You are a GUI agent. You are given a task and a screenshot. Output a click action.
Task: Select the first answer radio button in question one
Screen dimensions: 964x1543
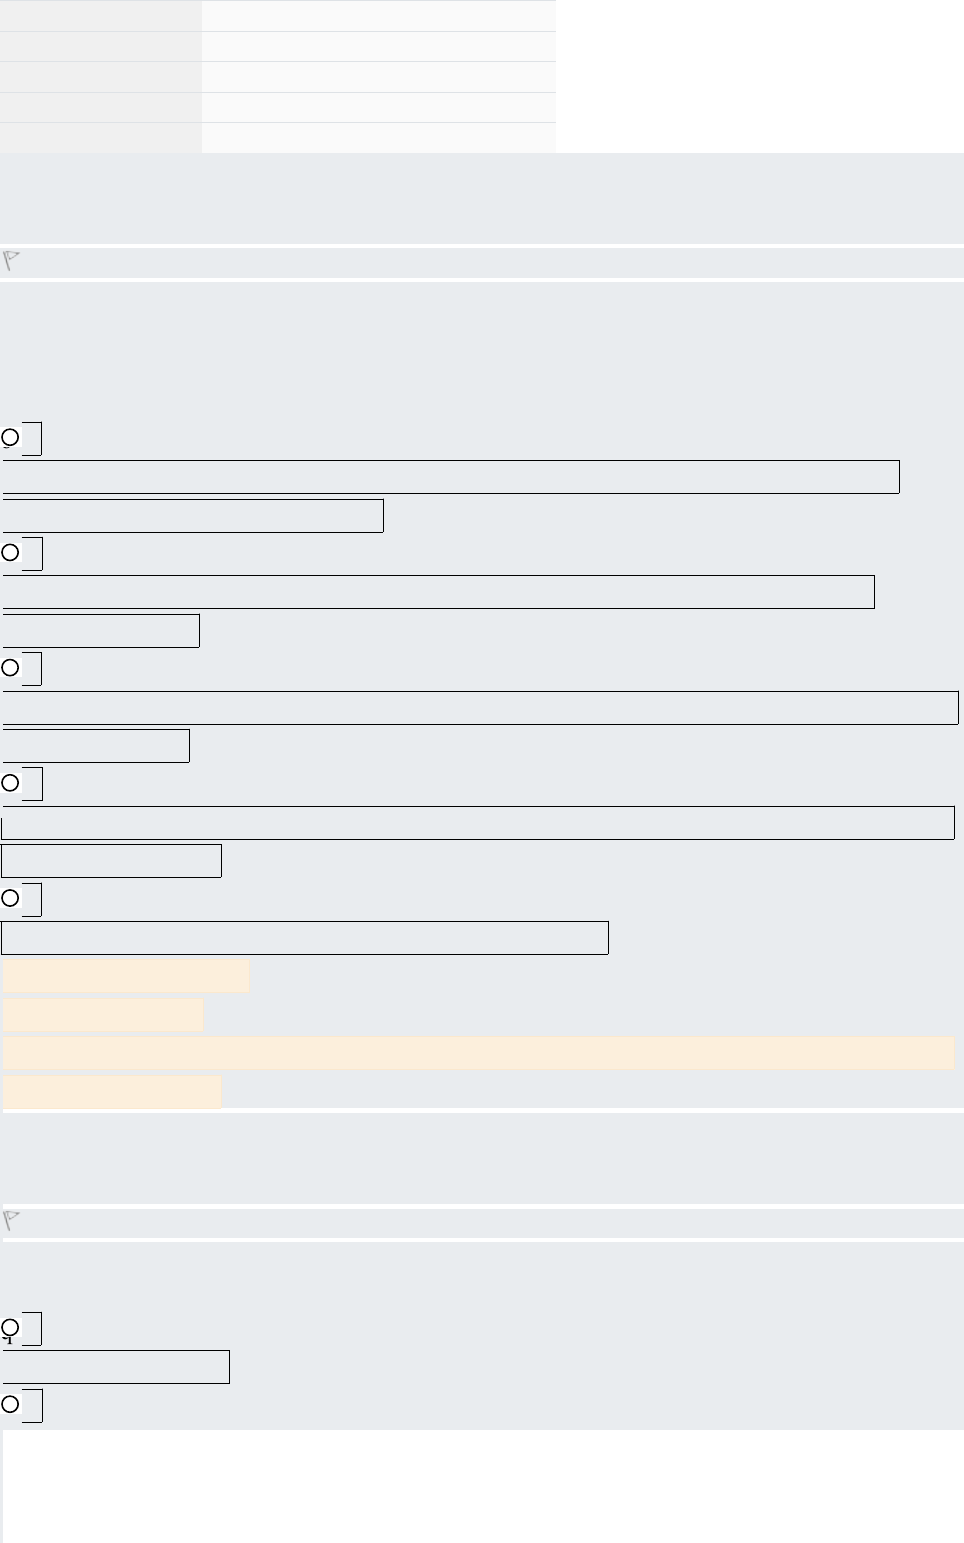click(10, 438)
